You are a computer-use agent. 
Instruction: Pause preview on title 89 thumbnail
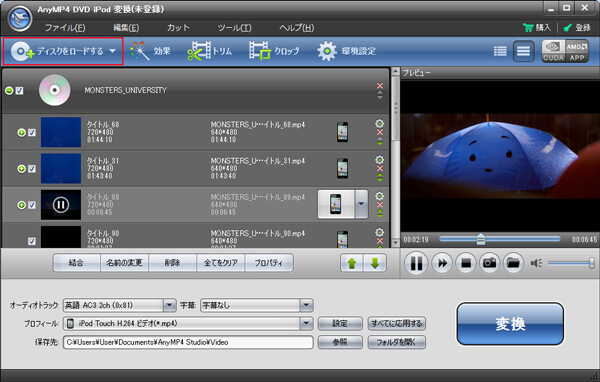(x=61, y=205)
